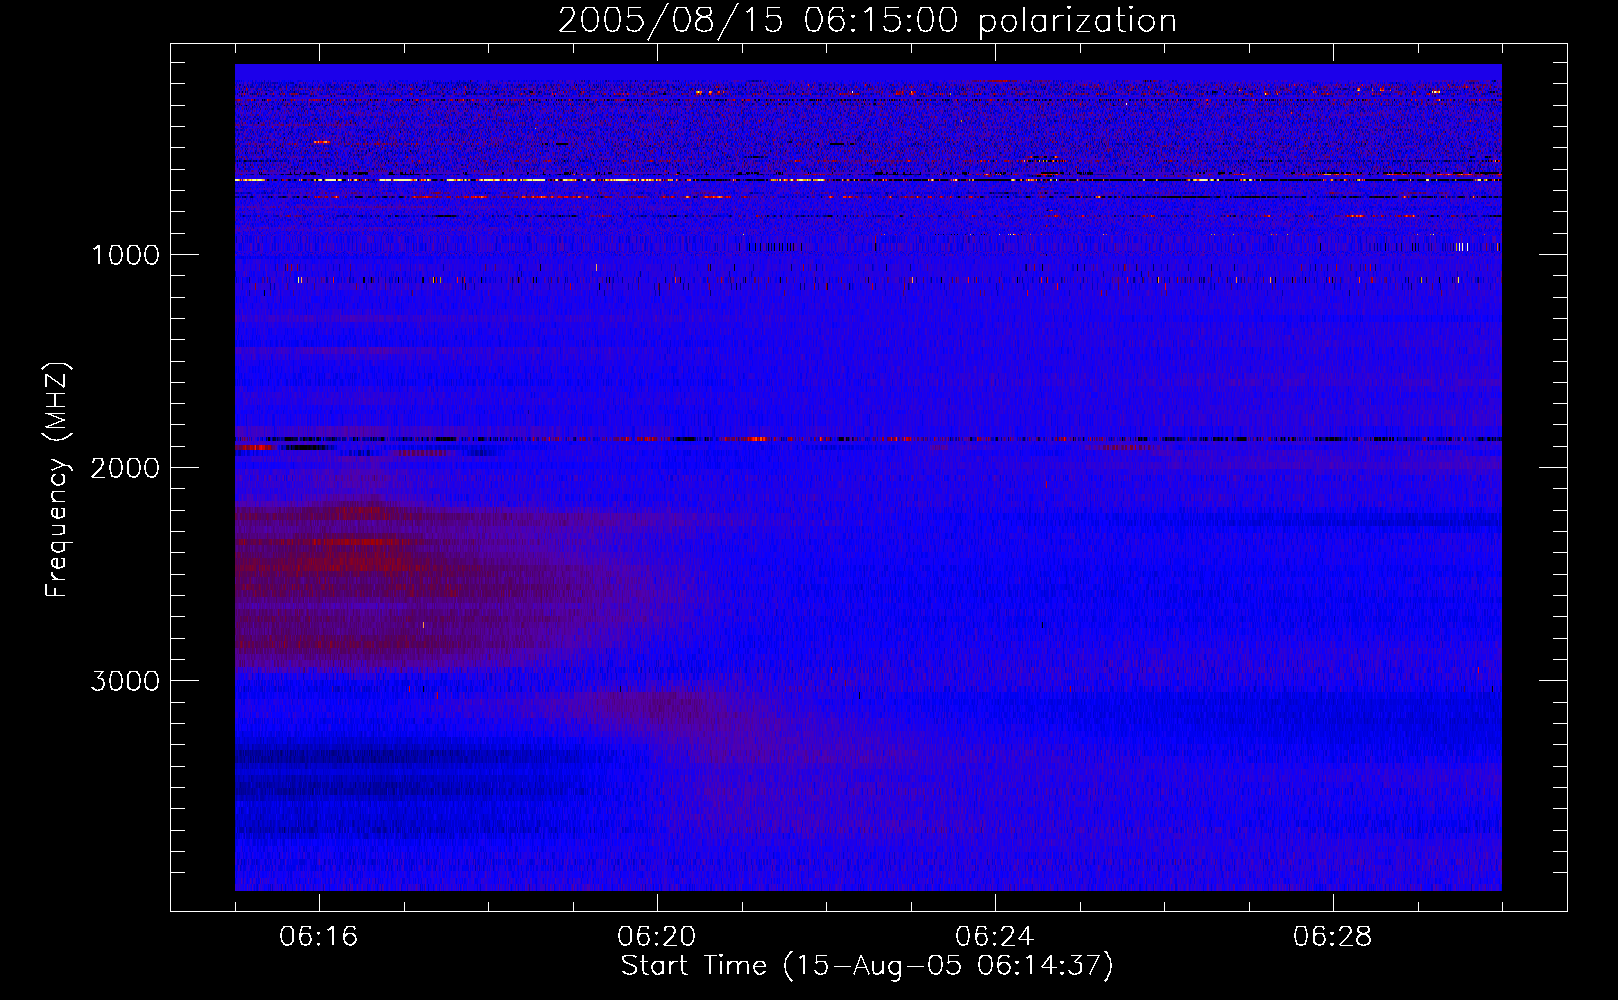Click the plot title "2005/08/15 06:15:00 polarization"
Viewport: 1618px width, 1000px height.
[867, 21]
